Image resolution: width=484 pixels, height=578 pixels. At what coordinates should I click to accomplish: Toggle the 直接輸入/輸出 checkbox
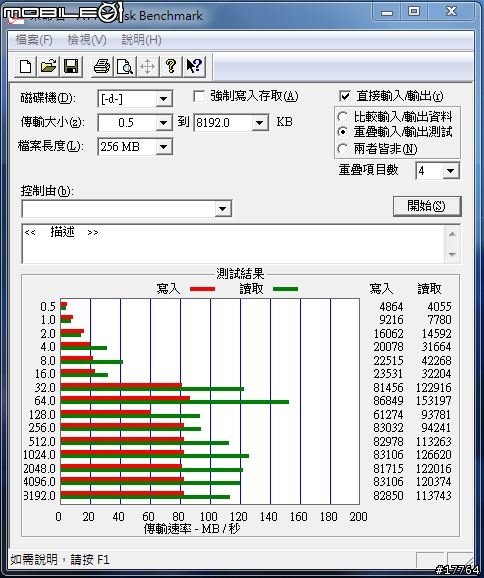345,97
